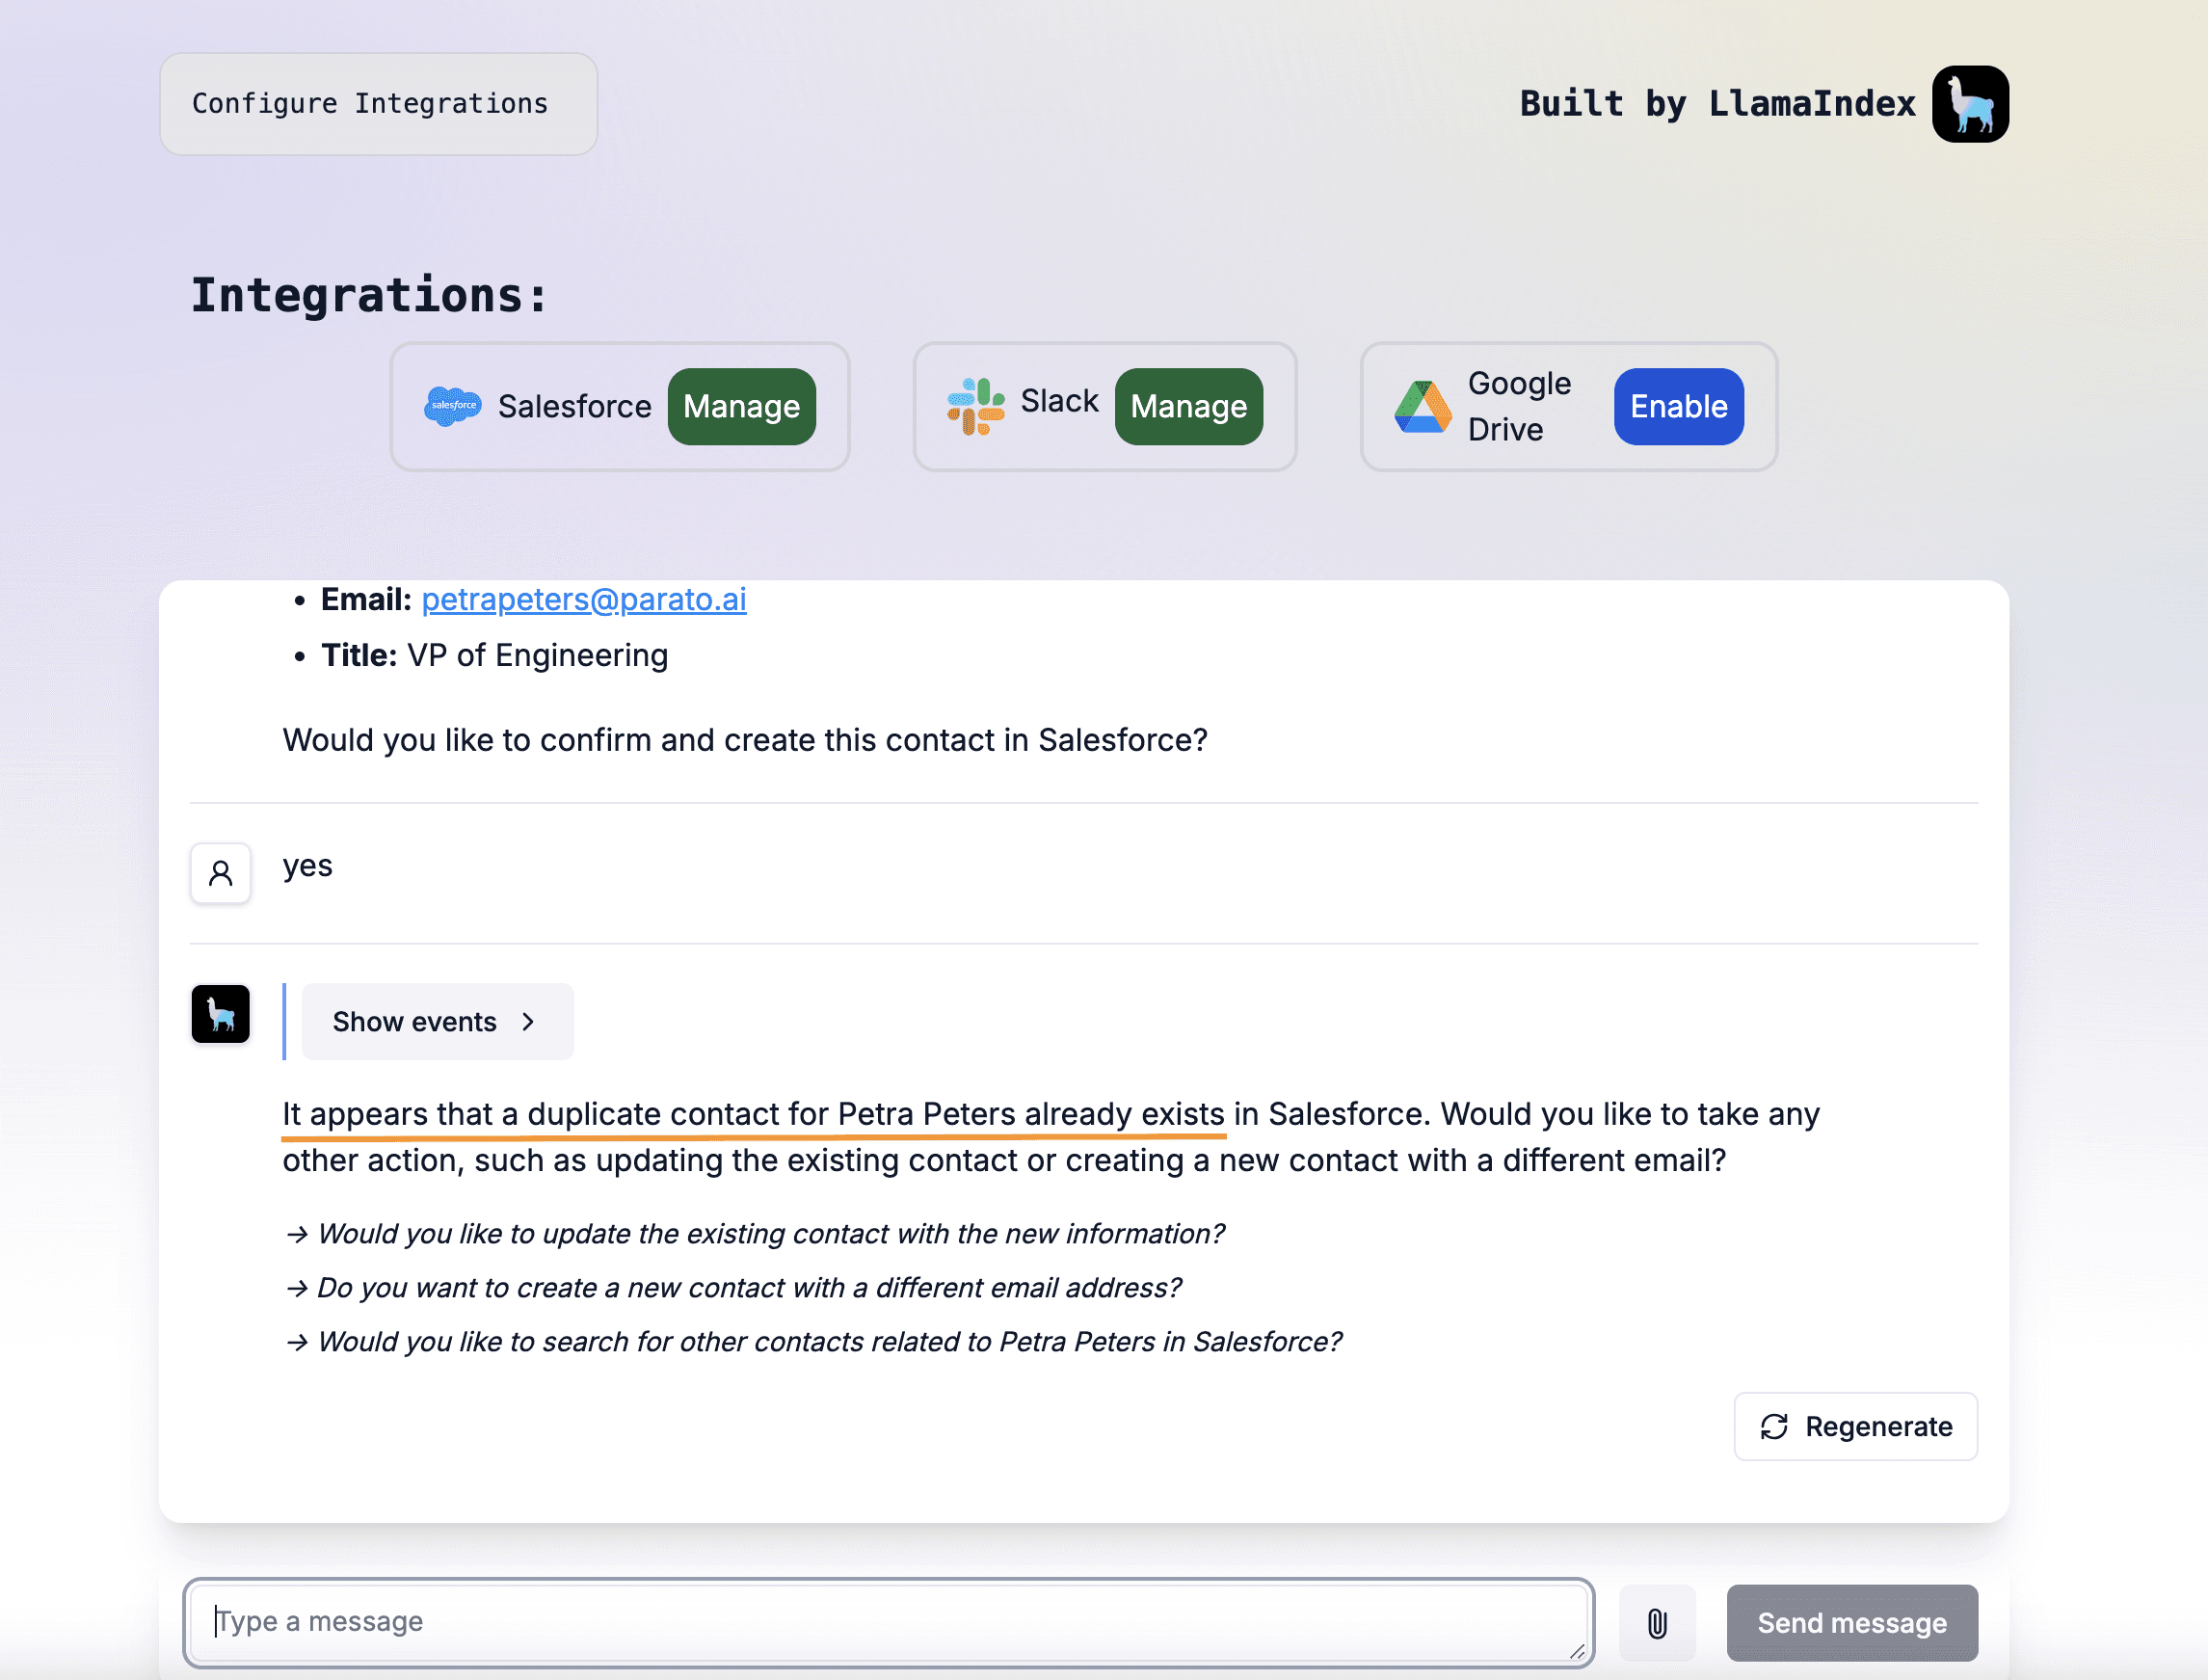The width and height of the screenshot is (2208, 1680).
Task: Click the user avatar icon beside "yes"
Action: coord(220,873)
